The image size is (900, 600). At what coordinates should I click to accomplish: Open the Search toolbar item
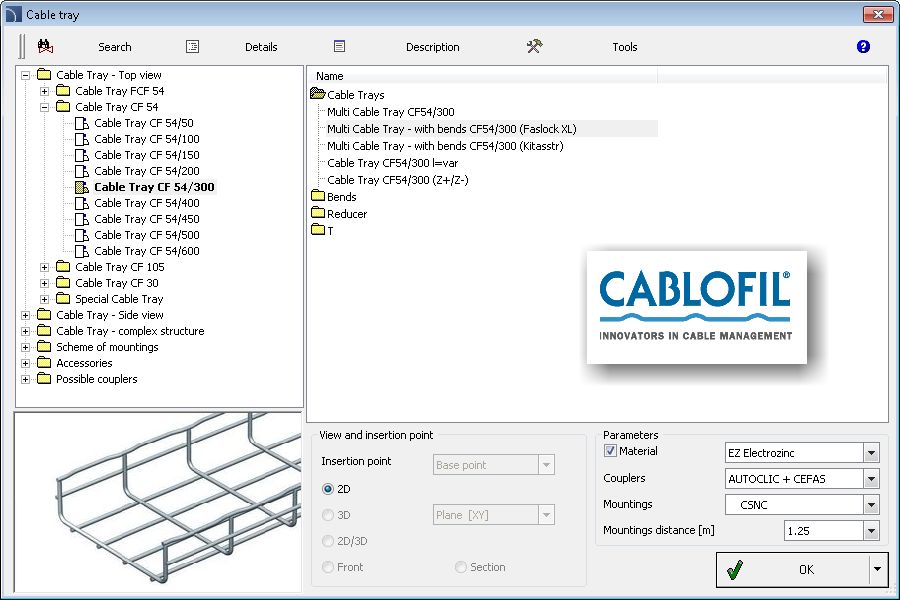click(115, 47)
